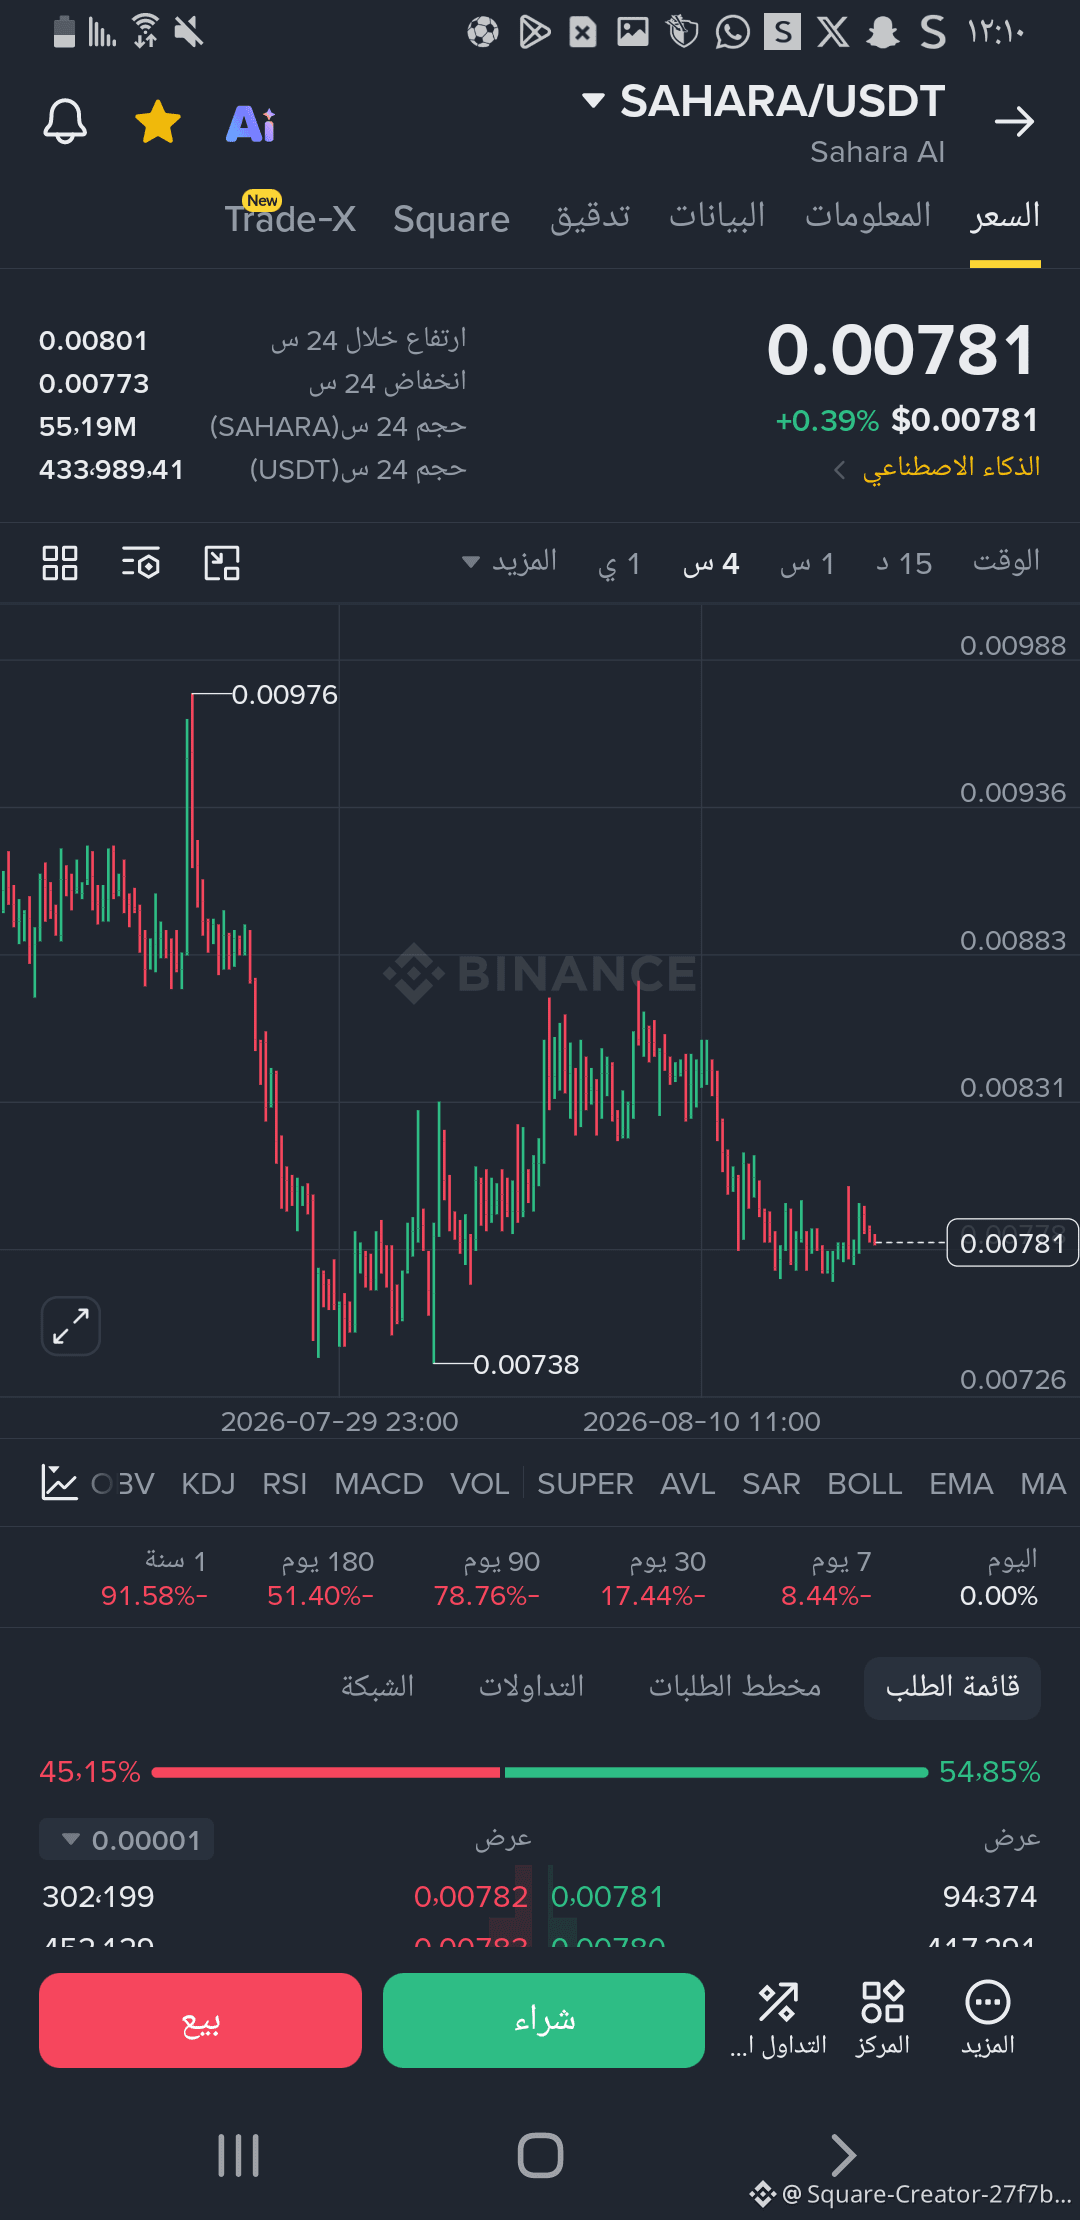The width and height of the screenshot is (1080, 2220).
Task: Open الذكاء الاصطناعي link
Action: click(951, 467)
